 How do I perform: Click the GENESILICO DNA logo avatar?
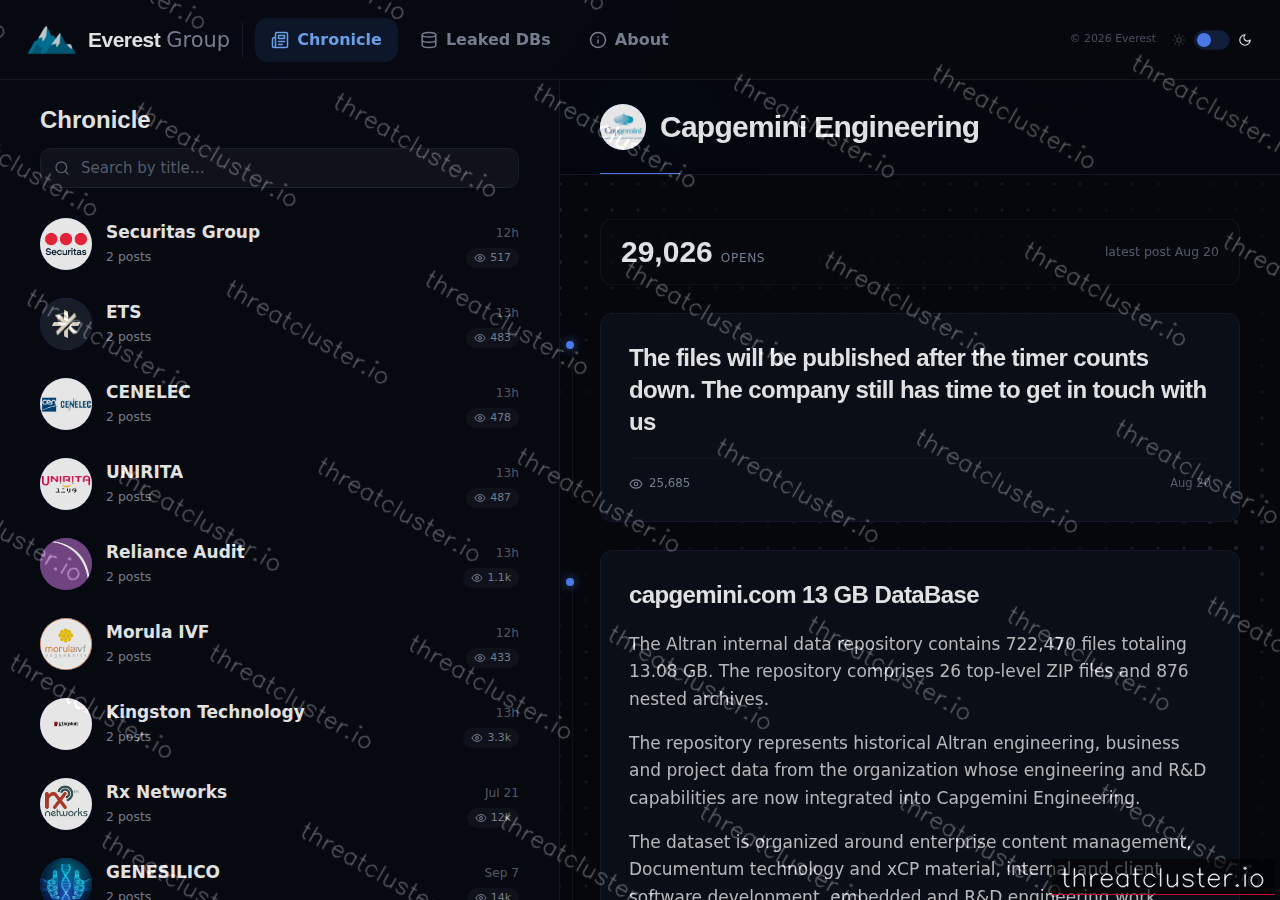click(66, 880)
